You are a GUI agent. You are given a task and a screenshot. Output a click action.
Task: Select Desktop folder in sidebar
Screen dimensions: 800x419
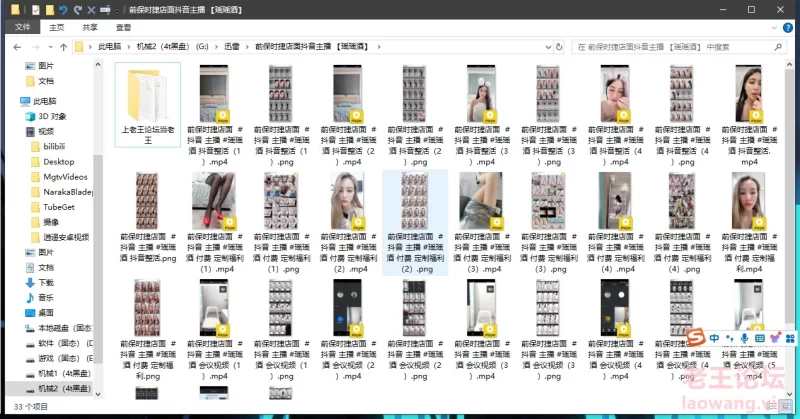pos(59,162)
